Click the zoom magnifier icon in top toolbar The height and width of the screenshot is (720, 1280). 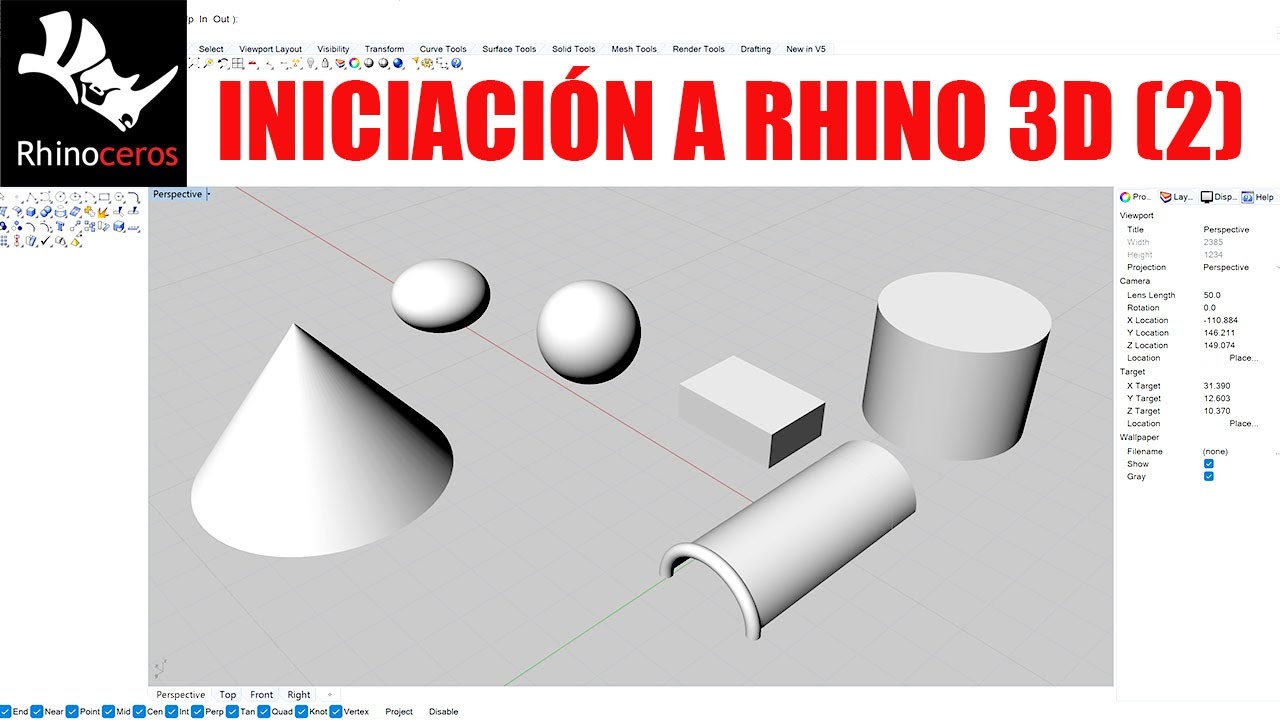(208, 63)
